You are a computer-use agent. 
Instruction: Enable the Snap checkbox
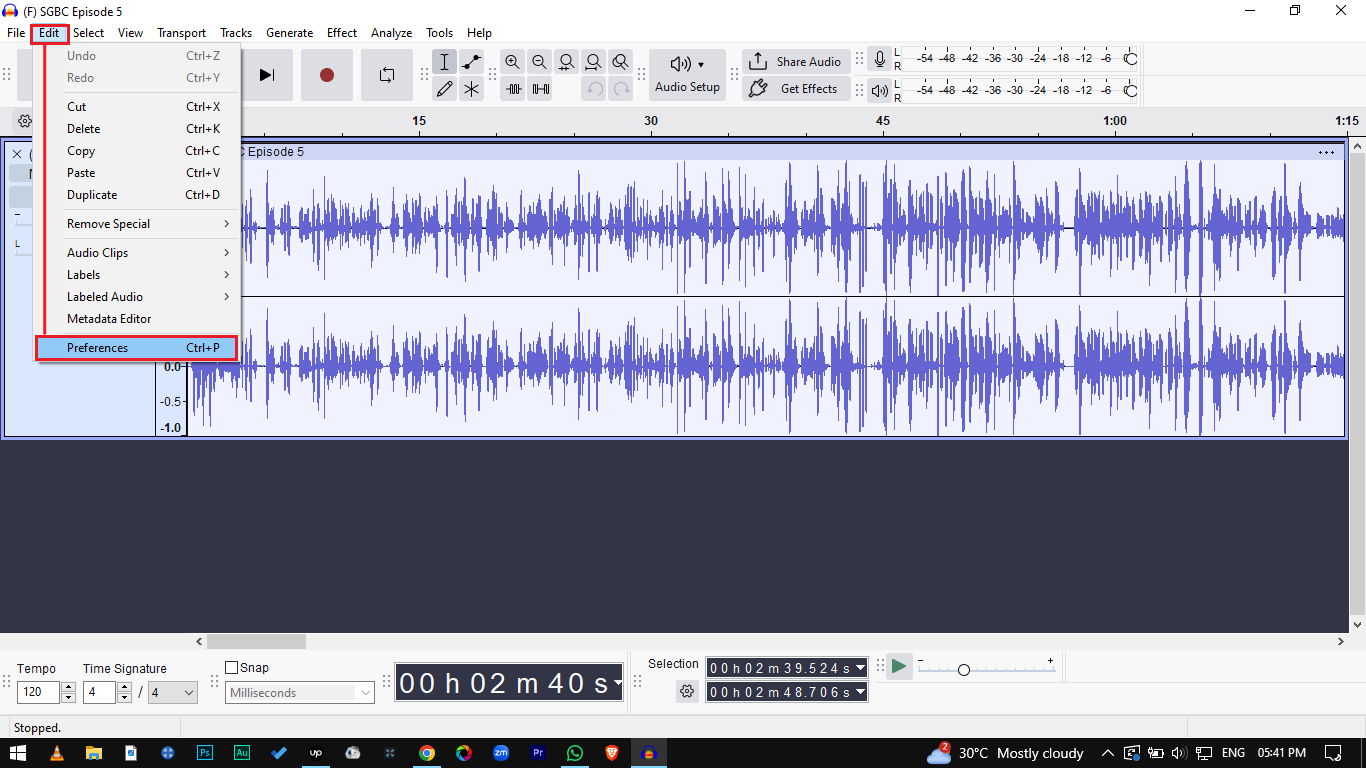click(232, 668)
